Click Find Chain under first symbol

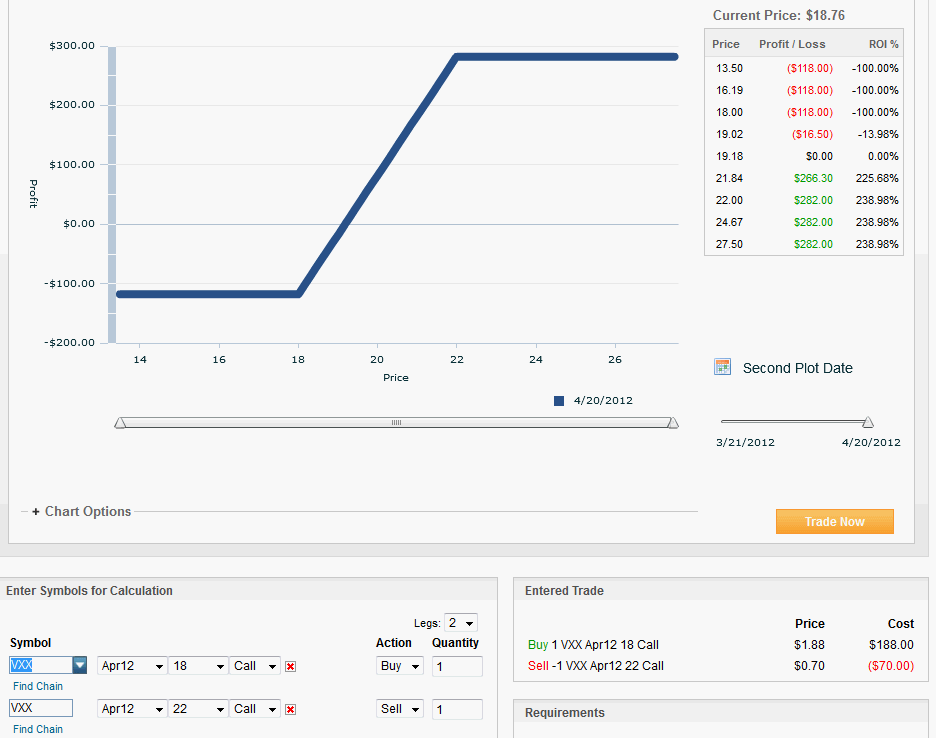tap(38, 686)
